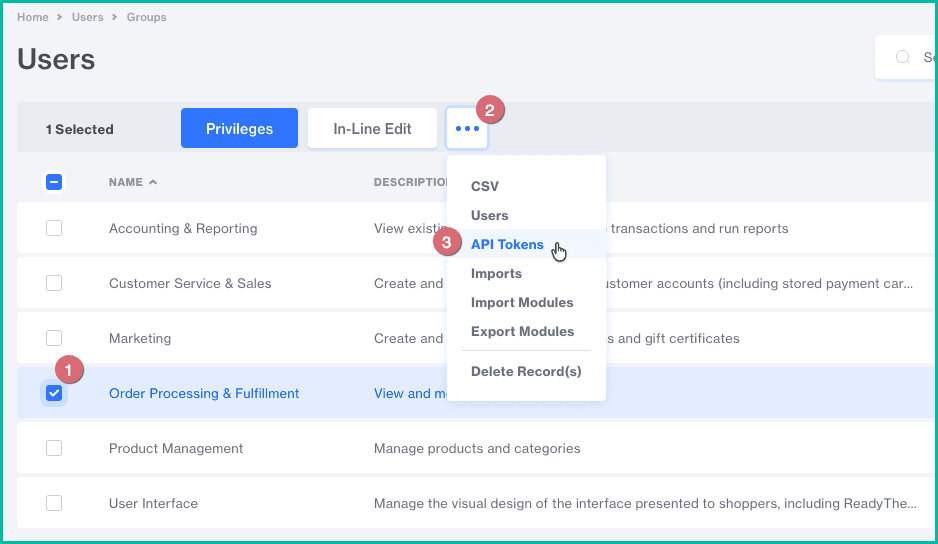Select Accounting & Reporting name text
Image resolution: width=938 pixels, height=544 pixels.
point(183,228)
